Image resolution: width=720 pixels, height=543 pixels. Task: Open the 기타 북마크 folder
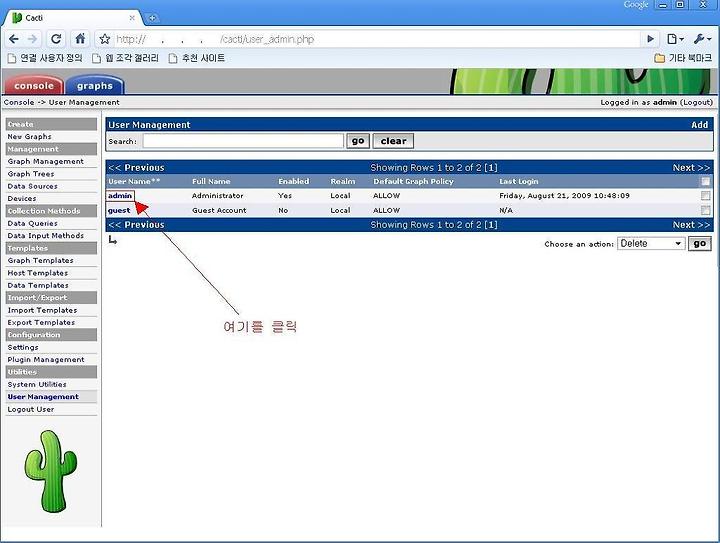tap(683, 58)
